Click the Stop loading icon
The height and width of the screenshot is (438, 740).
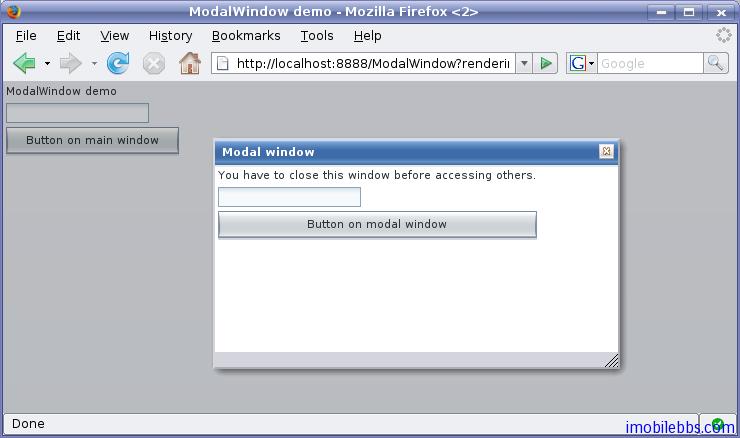point(154,64)
